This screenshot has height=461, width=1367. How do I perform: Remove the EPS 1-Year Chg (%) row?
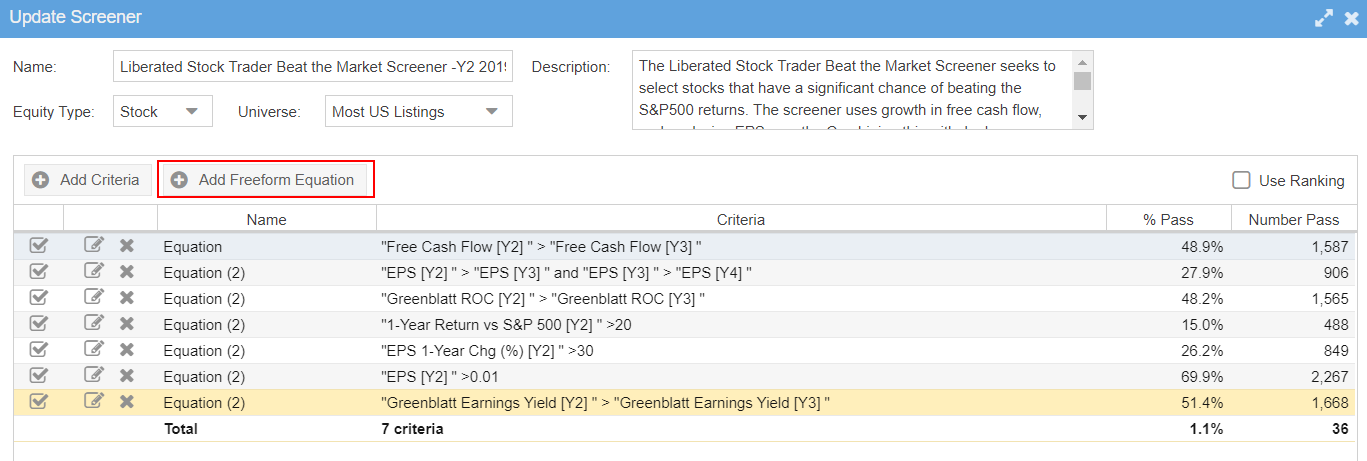127,350
